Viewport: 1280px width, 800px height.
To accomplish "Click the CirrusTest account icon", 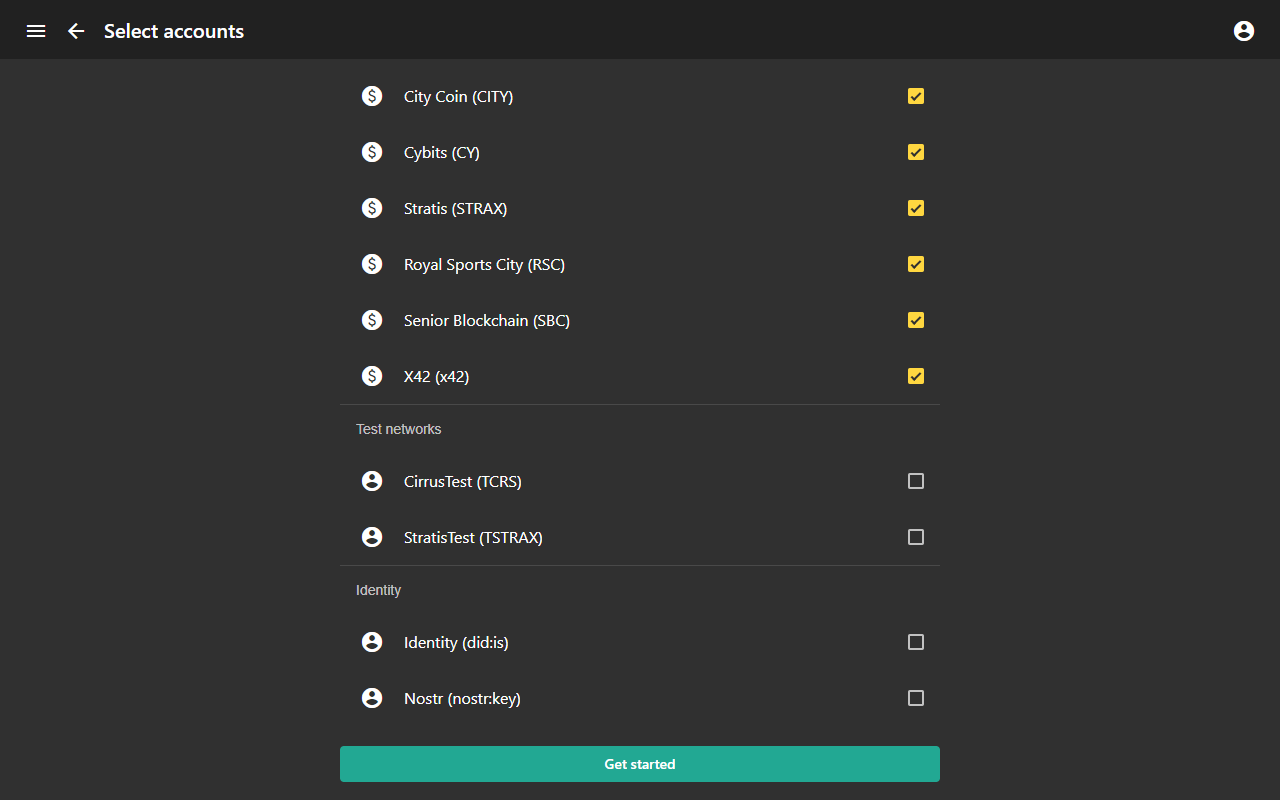I will pos(372,481).
